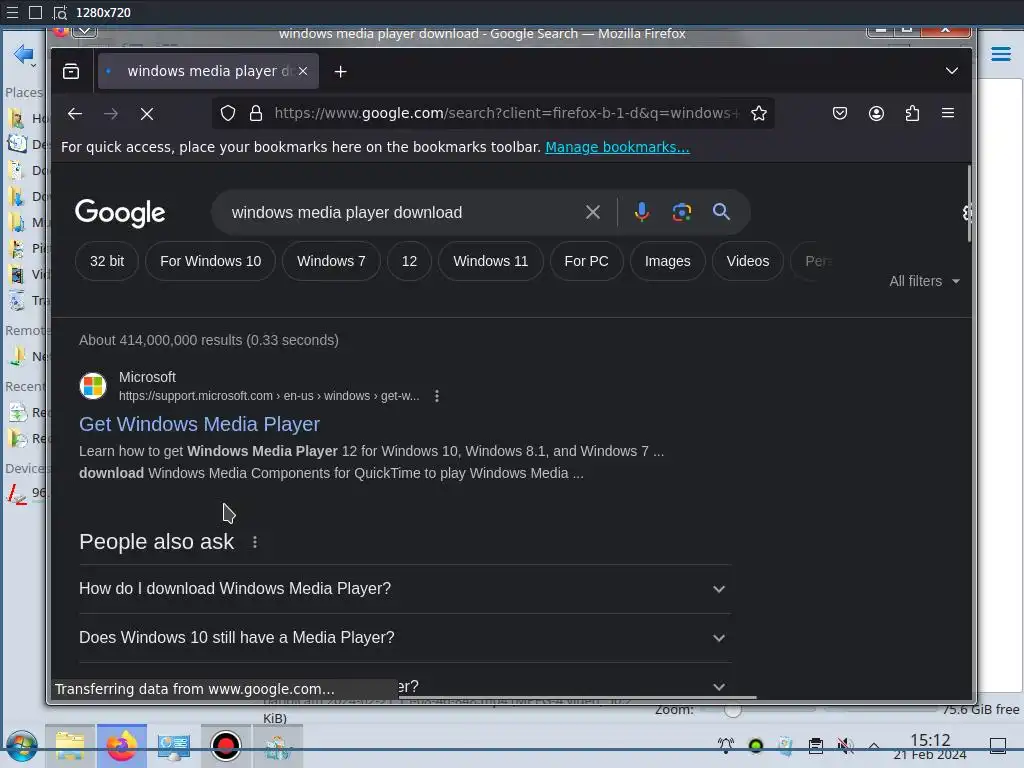This screenshot has height=768, width=1024.
Task: Bookmark this page with the star
Action: coord(758,114)
